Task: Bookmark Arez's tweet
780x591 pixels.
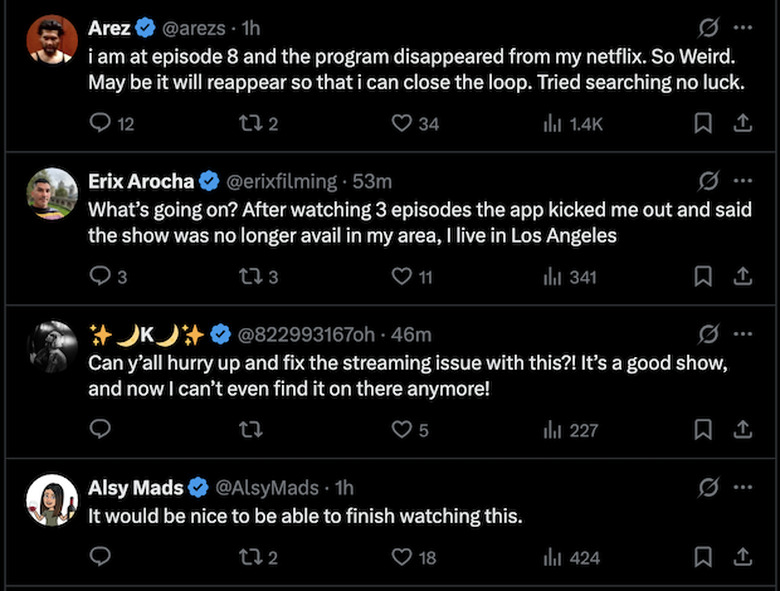Action: (x=703, y=123)
